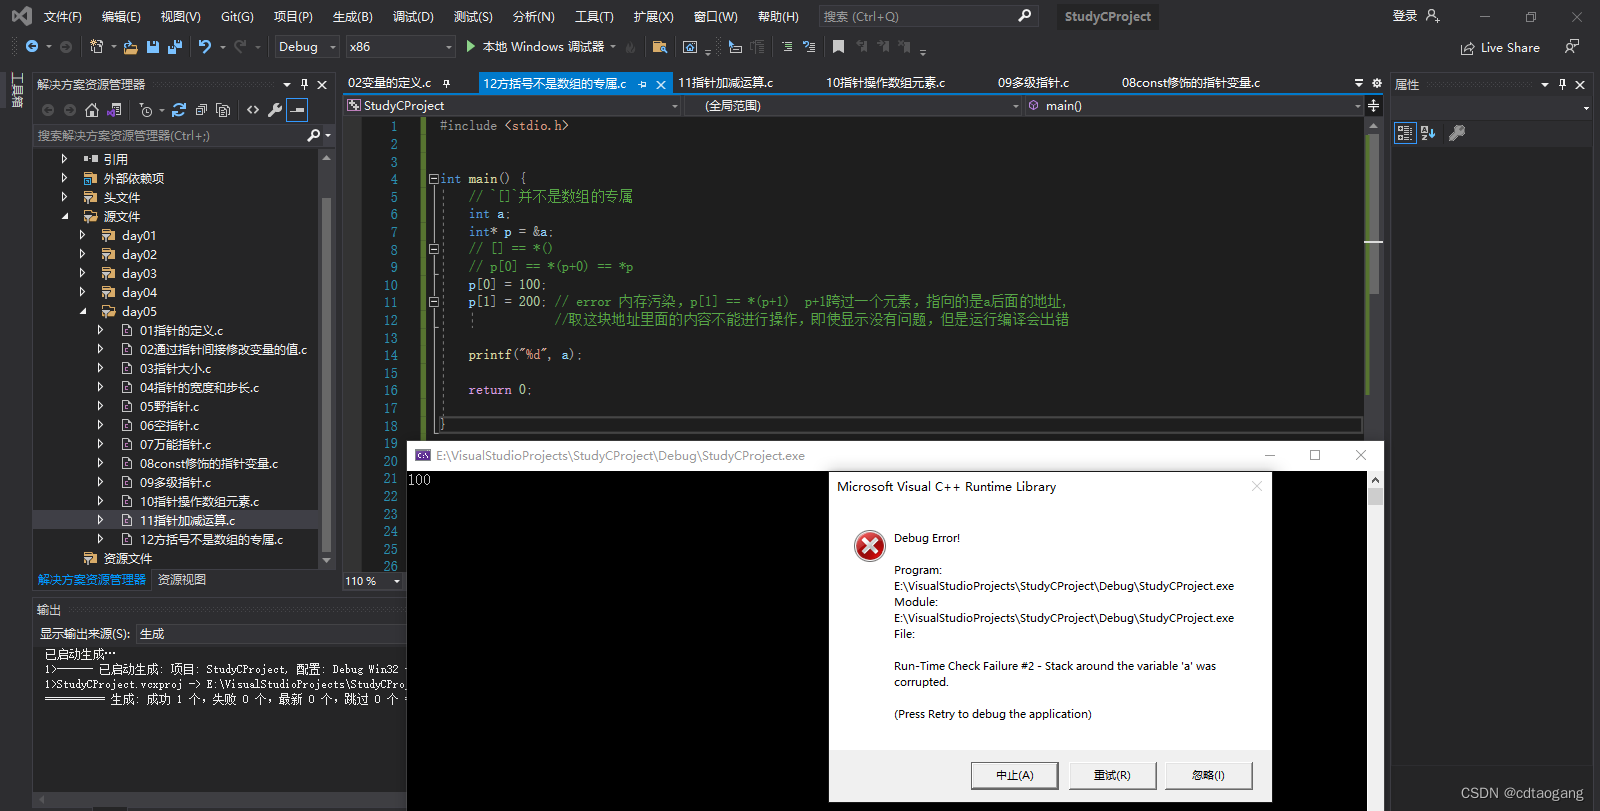Open the tab settings gear icon
Screen dimensions: 1600x811
point(1377,83)
